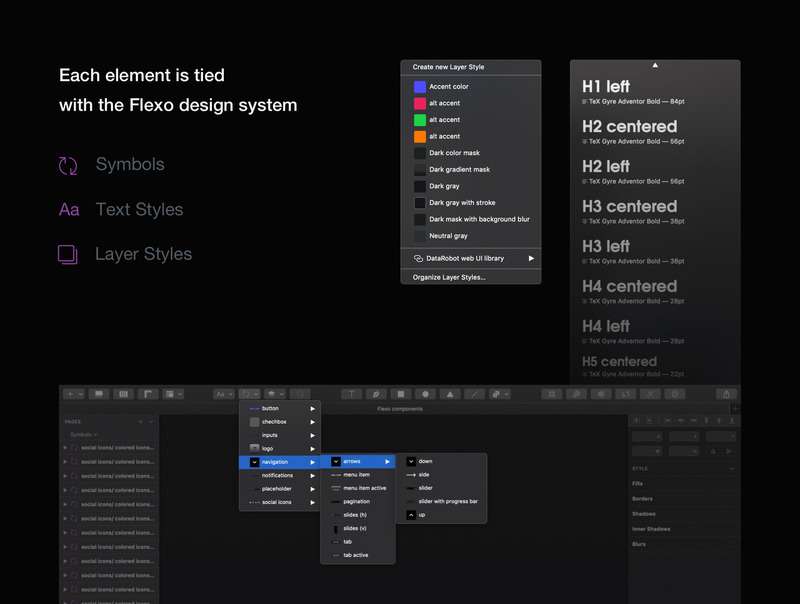Open 'Organize Layer Styles...'
800x604 pixels.
(449, 277)
